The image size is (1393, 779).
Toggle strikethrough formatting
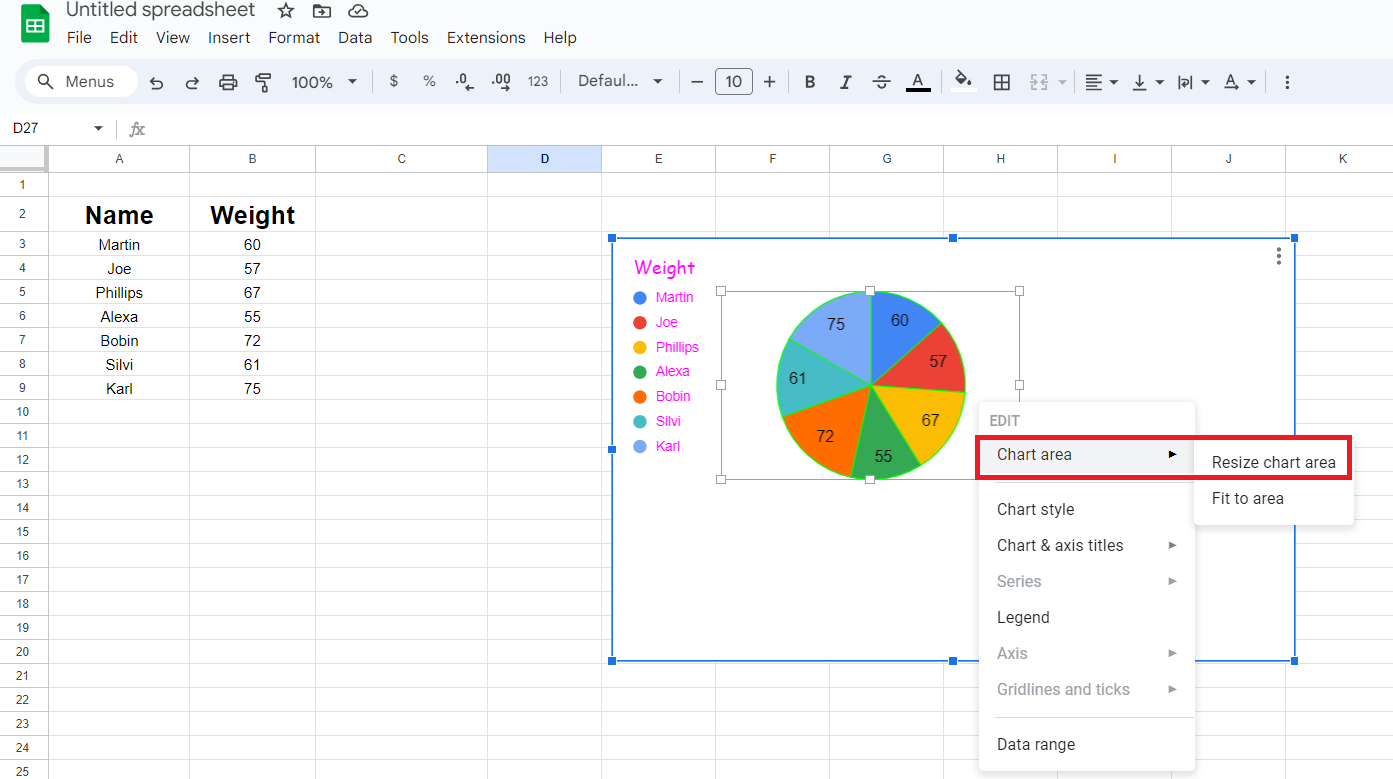point(881,82)
